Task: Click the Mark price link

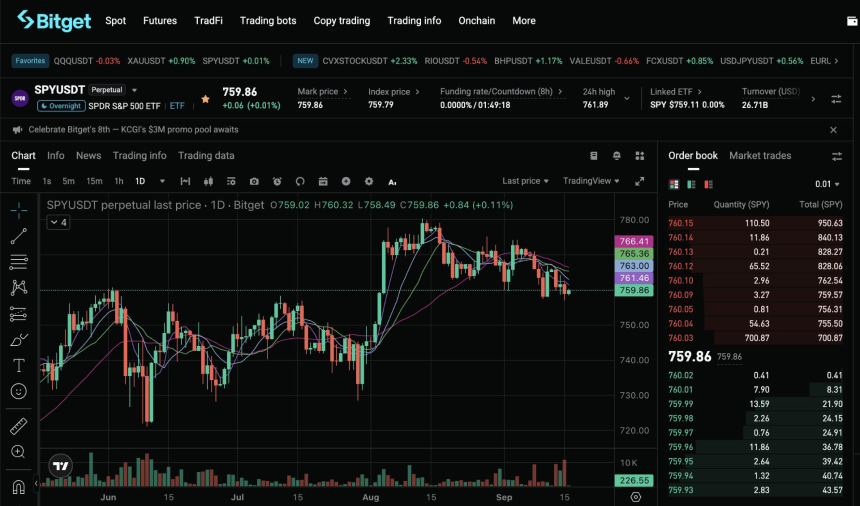Action: pyautogui.click(x=322, y=92)
